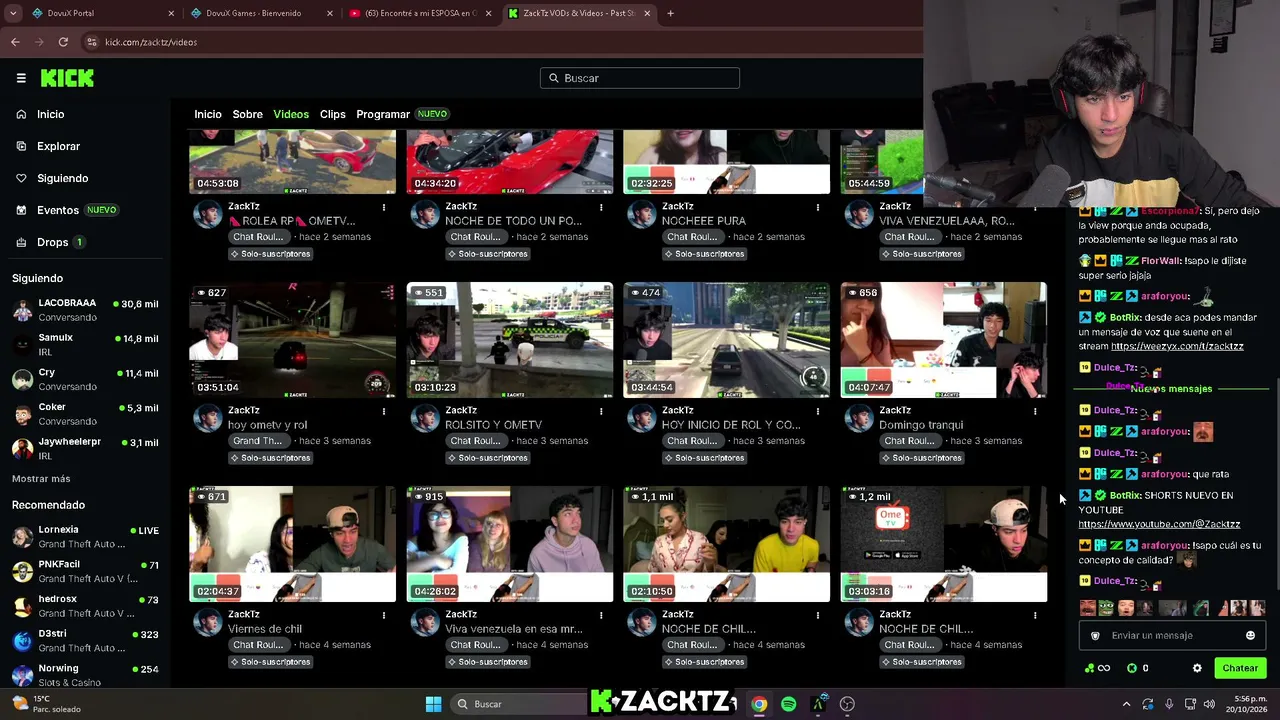Open Explorar in the left sidebar

click(58, 146)
